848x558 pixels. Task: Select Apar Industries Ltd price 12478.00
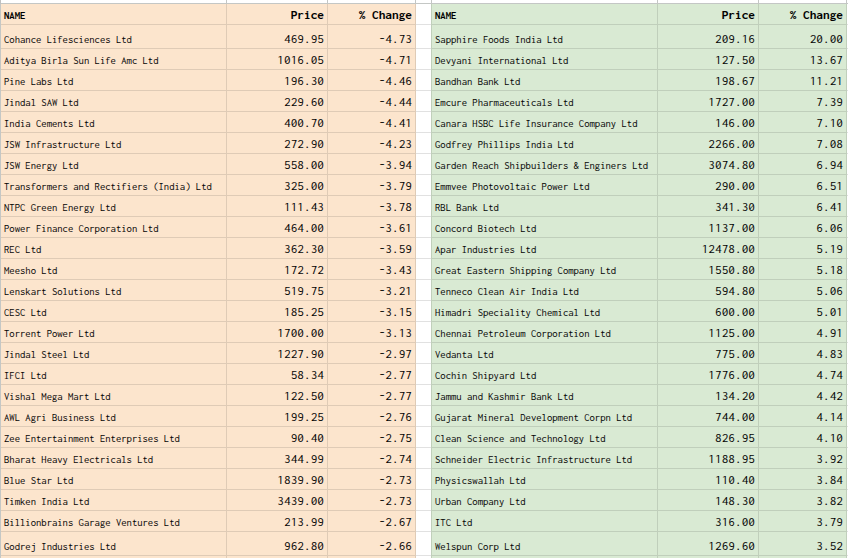click(728, 249)
